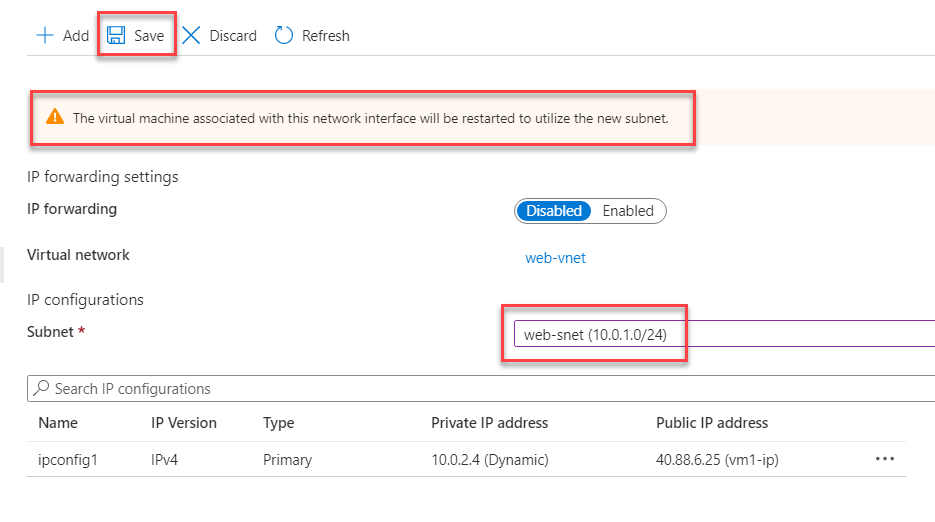Click the Save button label
This screenshot has height=522, width=935.
click(149, 36)
